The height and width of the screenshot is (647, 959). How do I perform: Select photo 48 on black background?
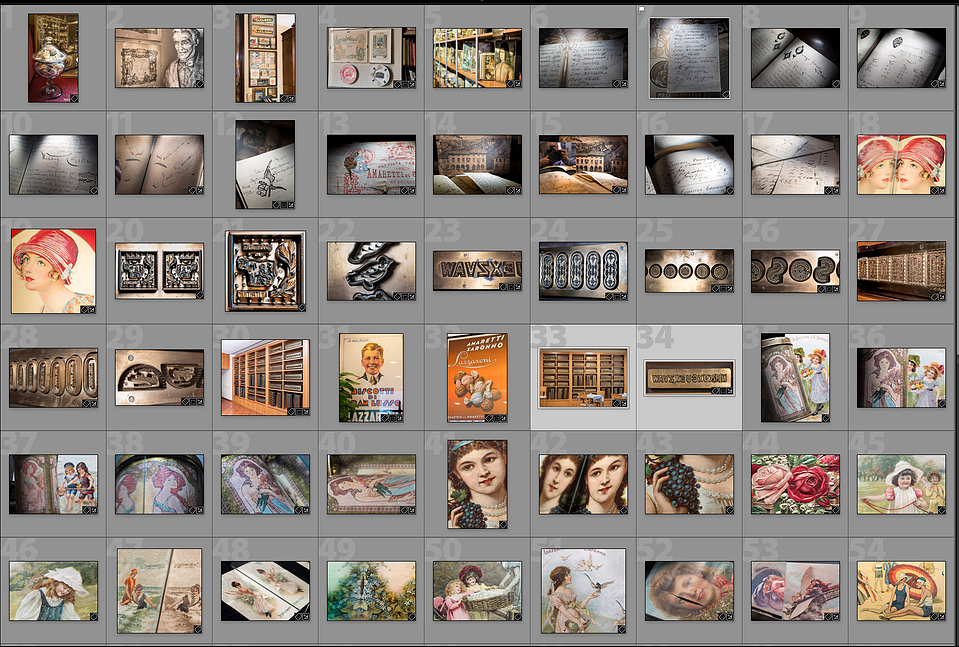tap(265, 591)
